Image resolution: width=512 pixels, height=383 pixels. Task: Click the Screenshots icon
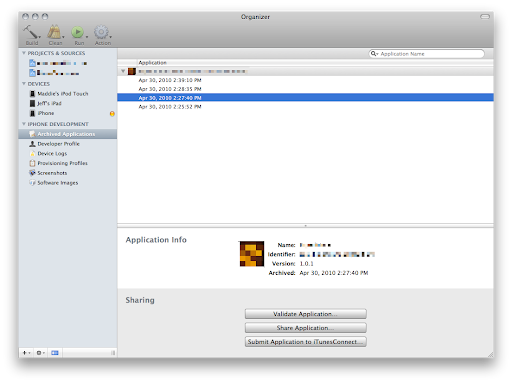pos(32,173)
